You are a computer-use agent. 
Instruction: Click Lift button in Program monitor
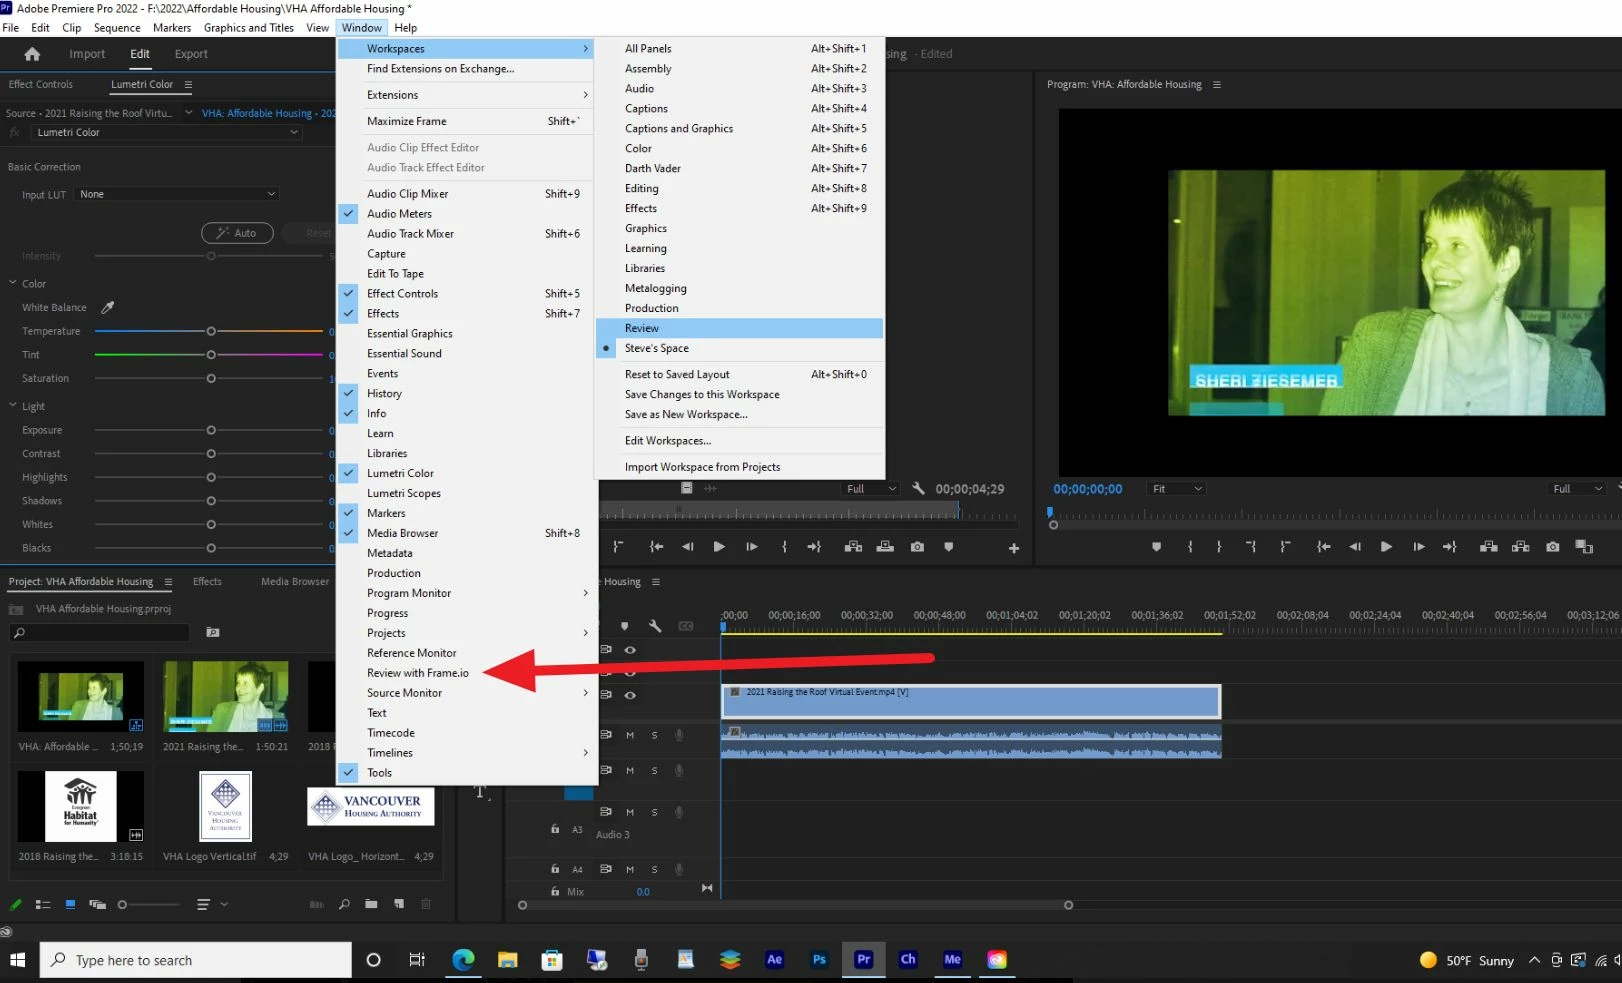1488,547
